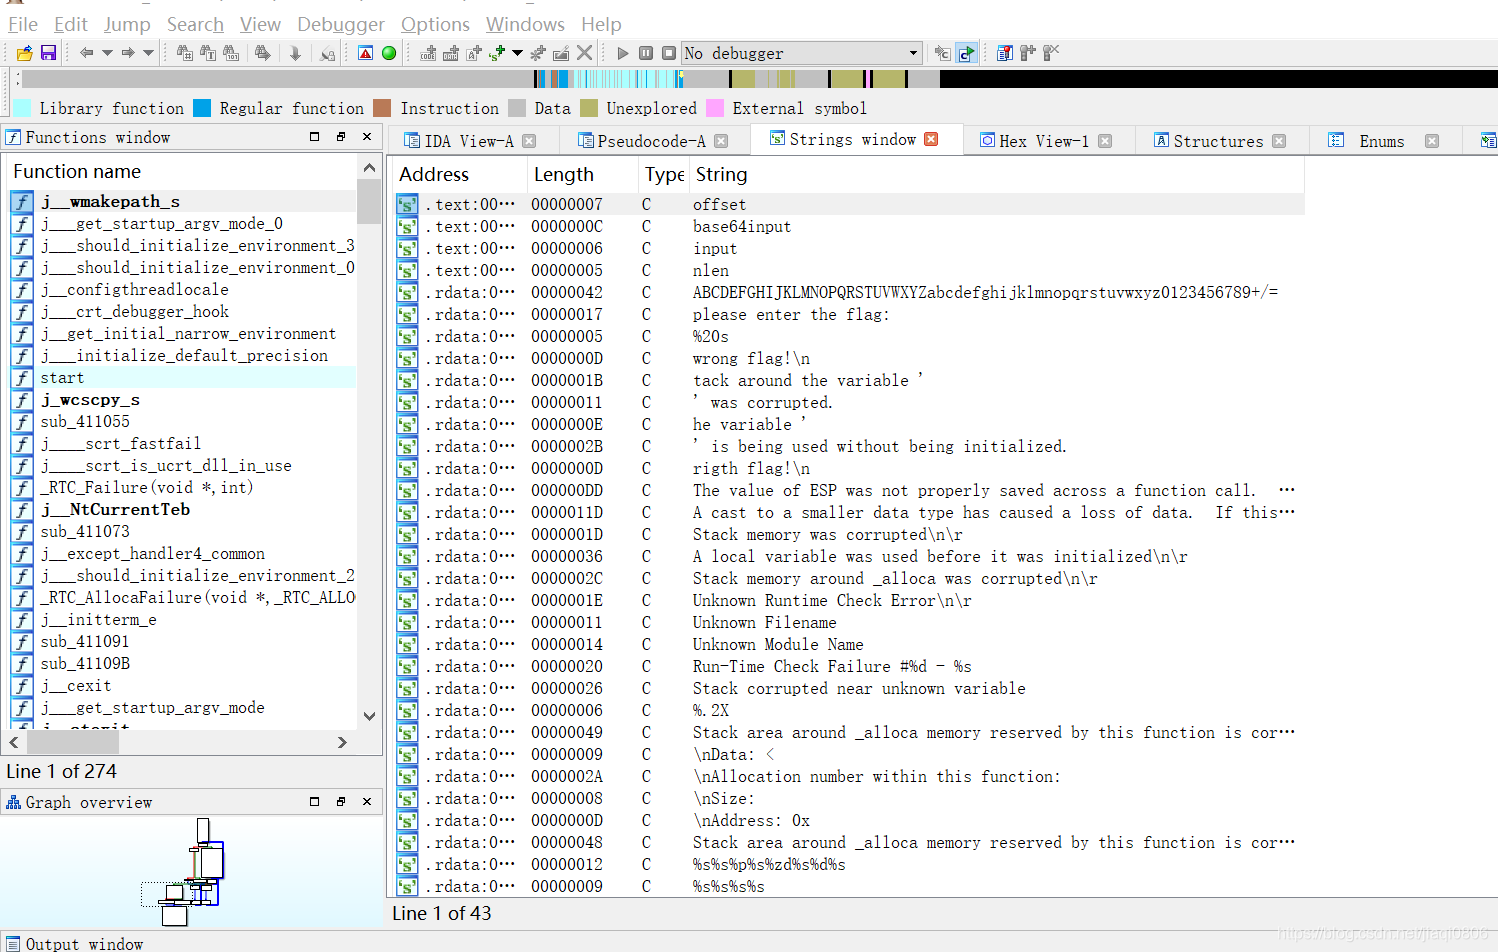This screenshot has height=952, width=1498.
Task: Click the search next binoculars icon
Action: pos(262,53)
